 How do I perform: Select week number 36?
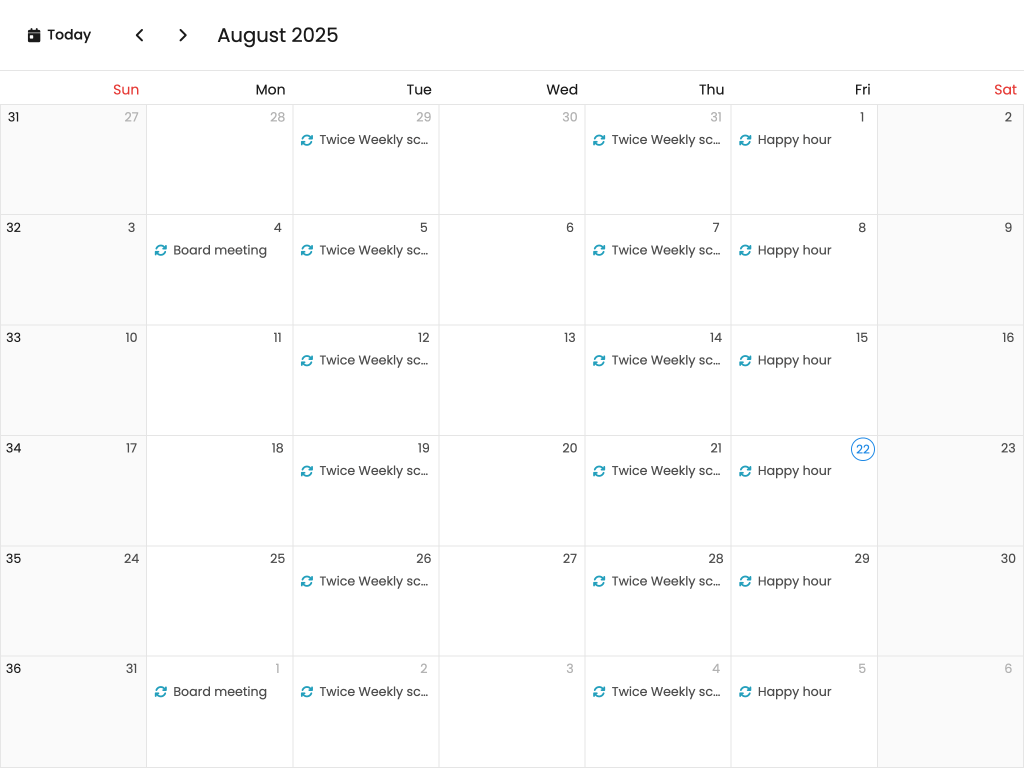tap(13, 669)
